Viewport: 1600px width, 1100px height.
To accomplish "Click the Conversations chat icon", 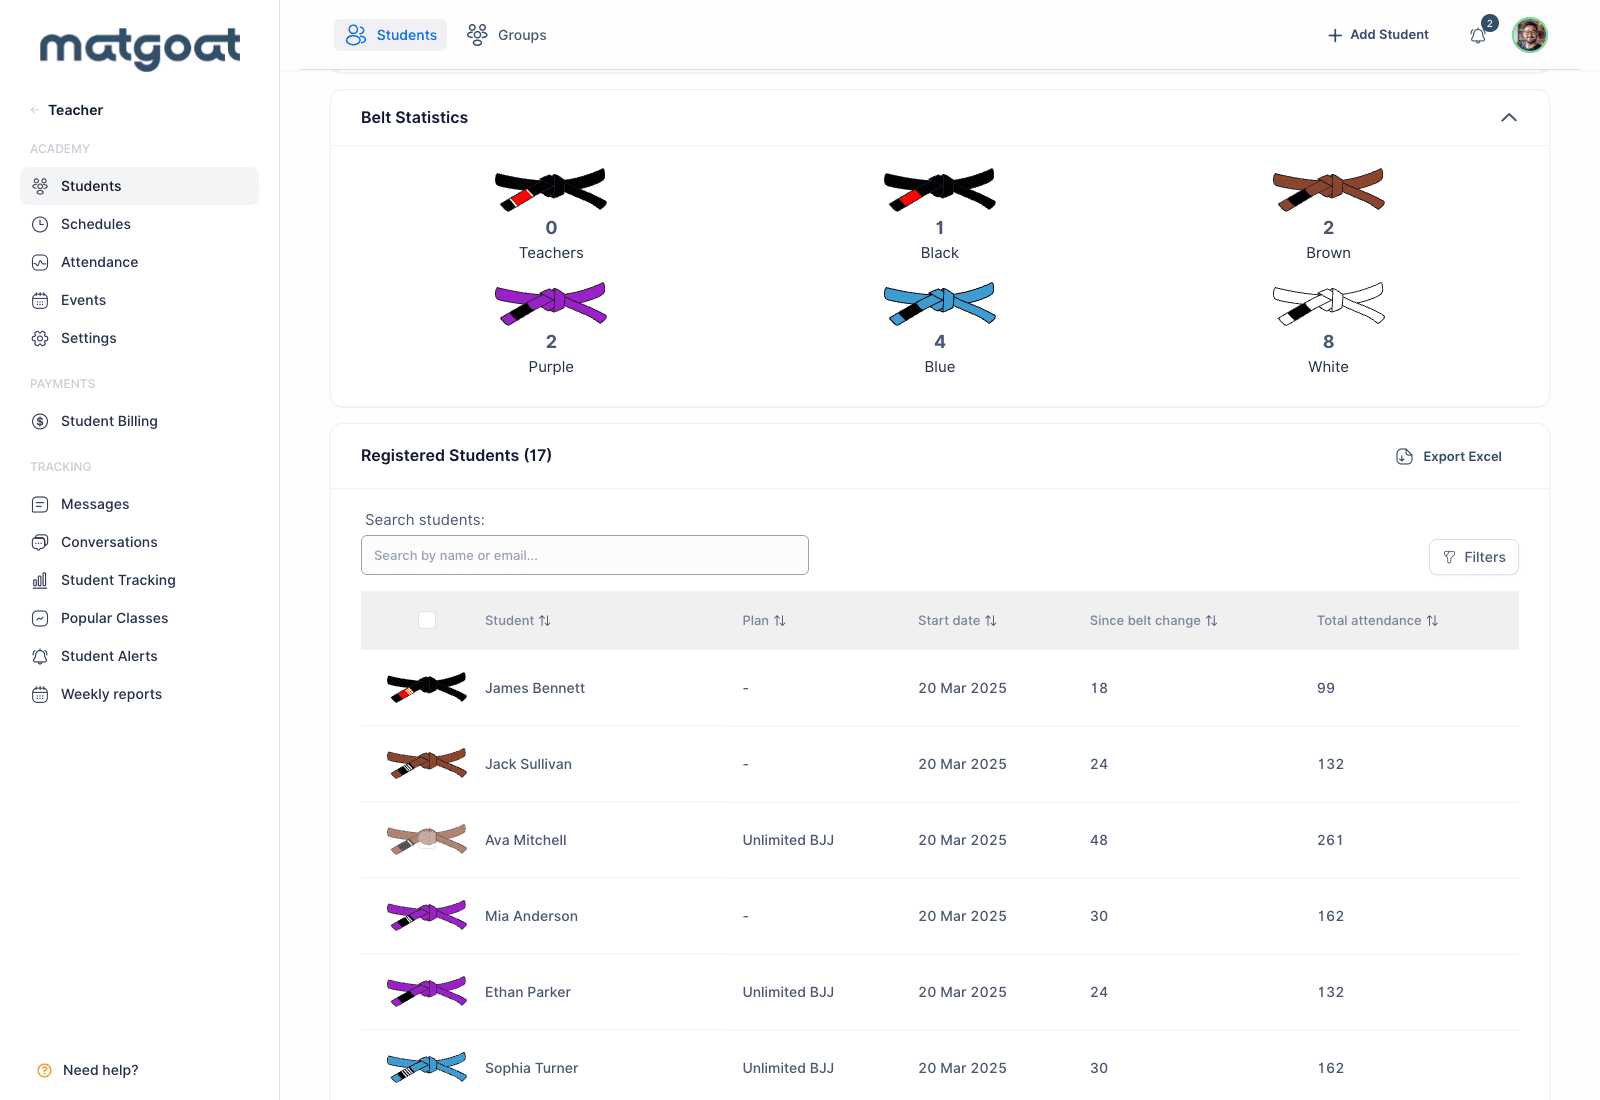I will [40, 542].
